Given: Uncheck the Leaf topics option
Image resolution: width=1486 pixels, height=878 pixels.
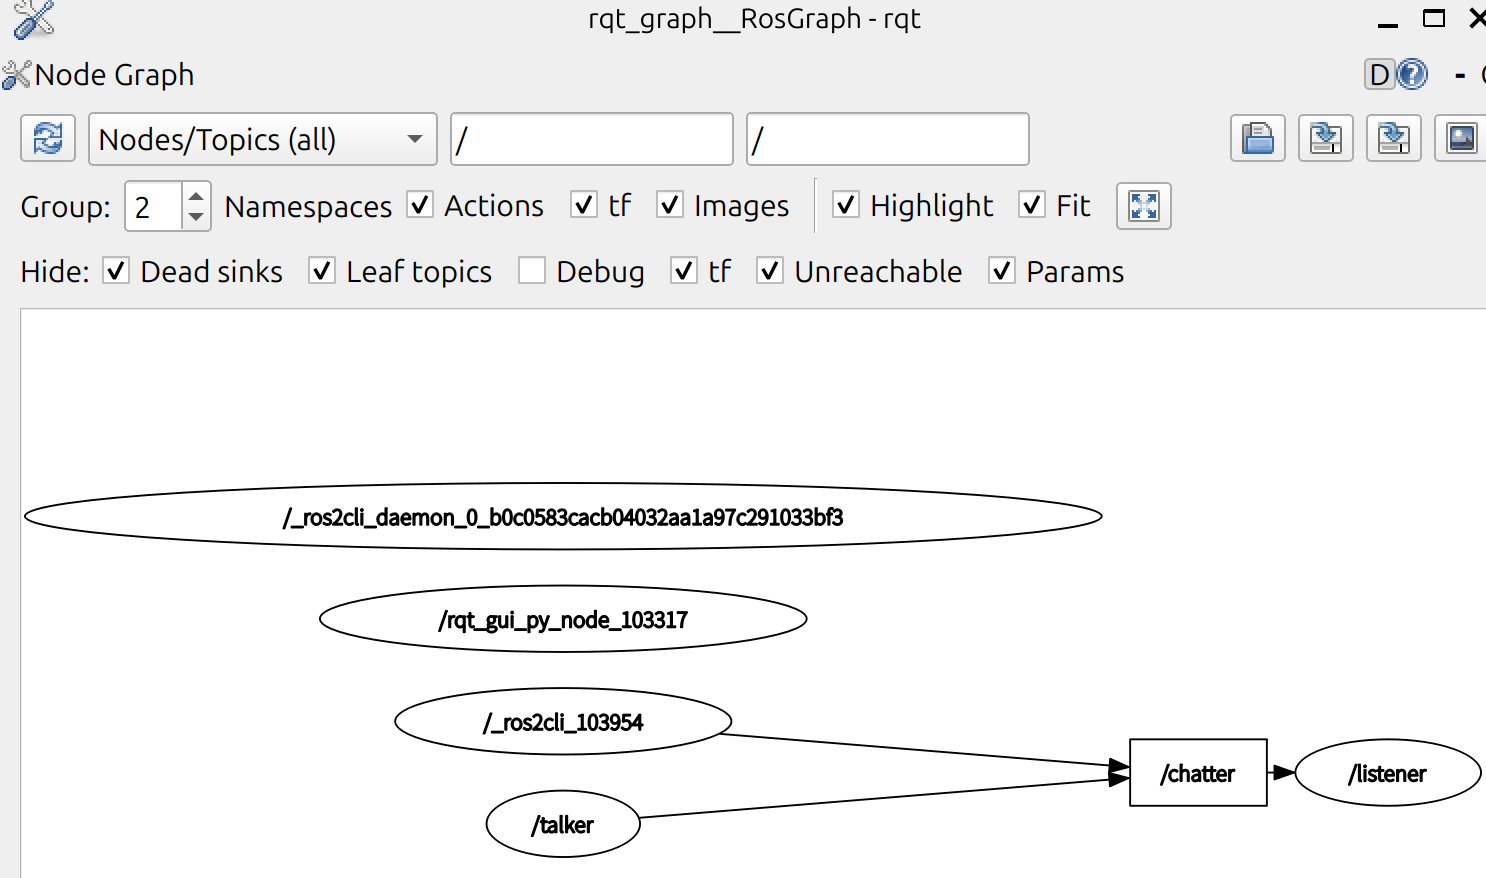Looking at the screenshot, I should pos(321,271).
